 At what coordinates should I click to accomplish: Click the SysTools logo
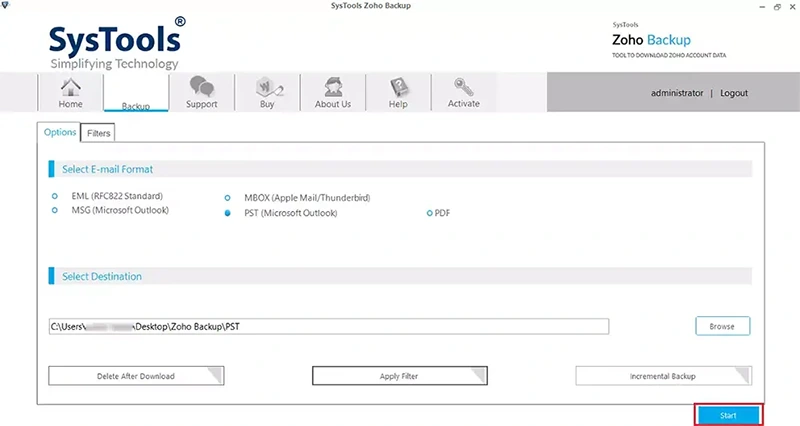tap(117, 43)
